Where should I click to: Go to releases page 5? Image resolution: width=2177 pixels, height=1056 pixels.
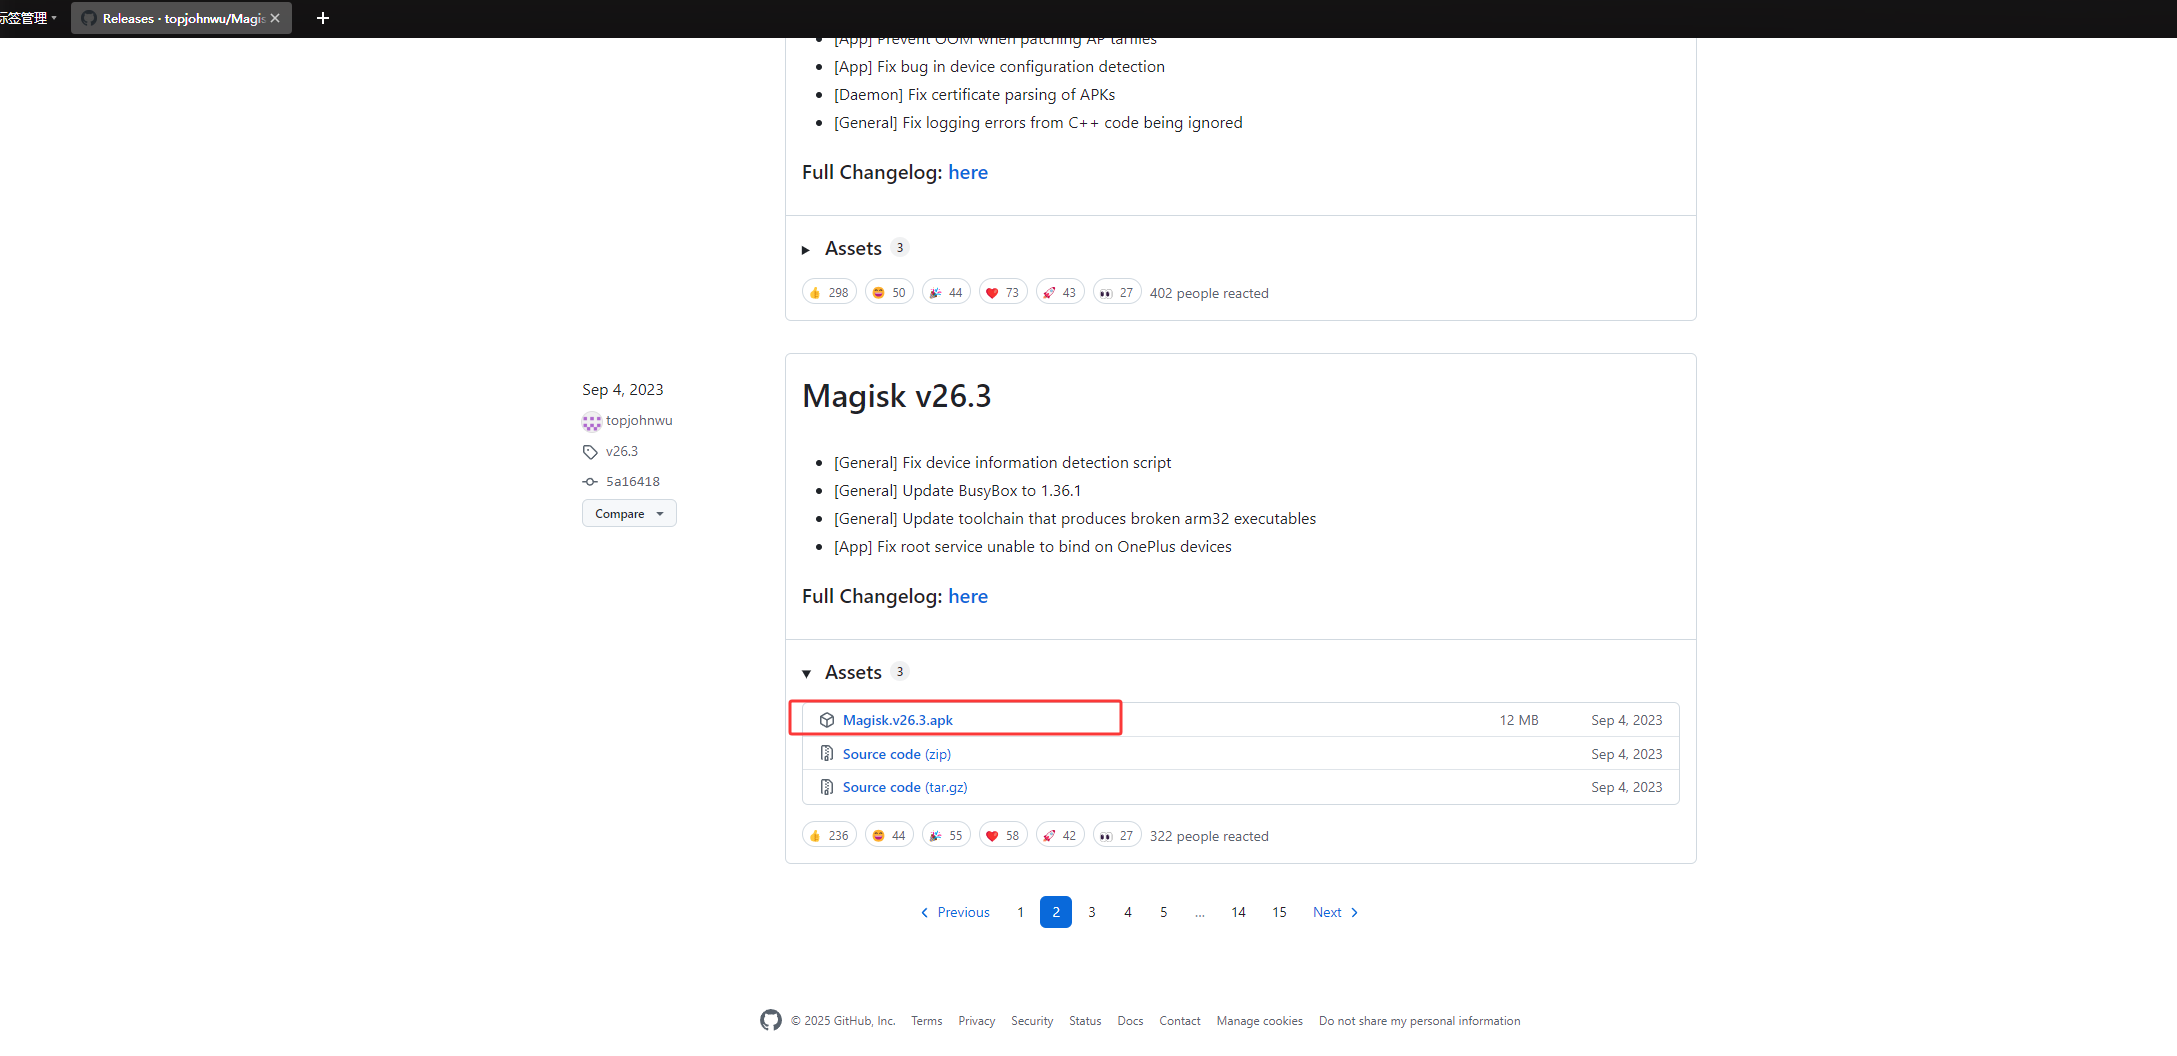pyautogui.click(x=1164, y=912)
